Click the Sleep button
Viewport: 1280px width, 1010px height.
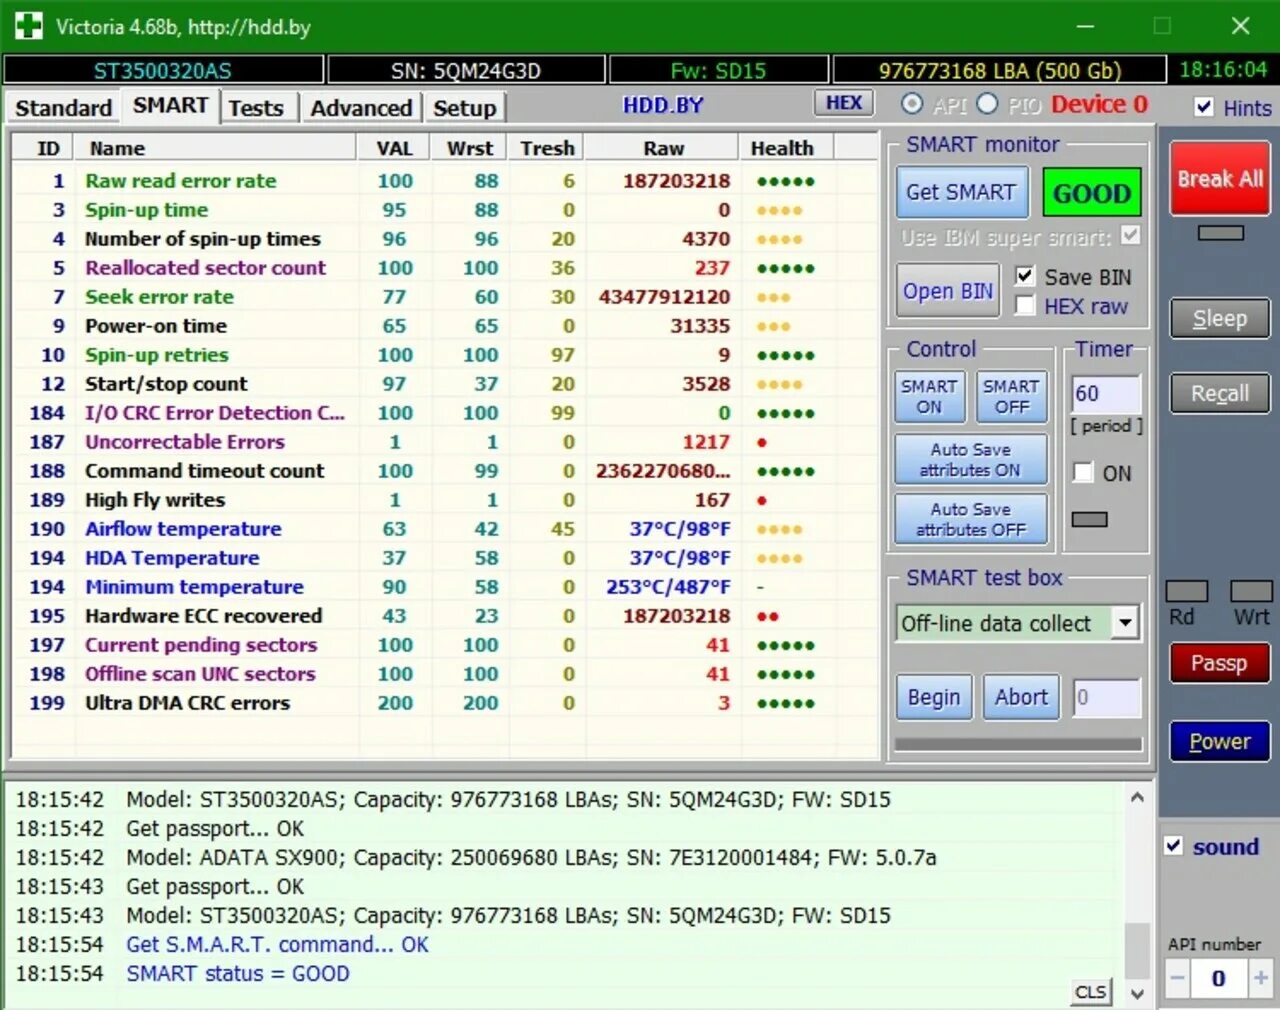click(x=1220, y=319)
